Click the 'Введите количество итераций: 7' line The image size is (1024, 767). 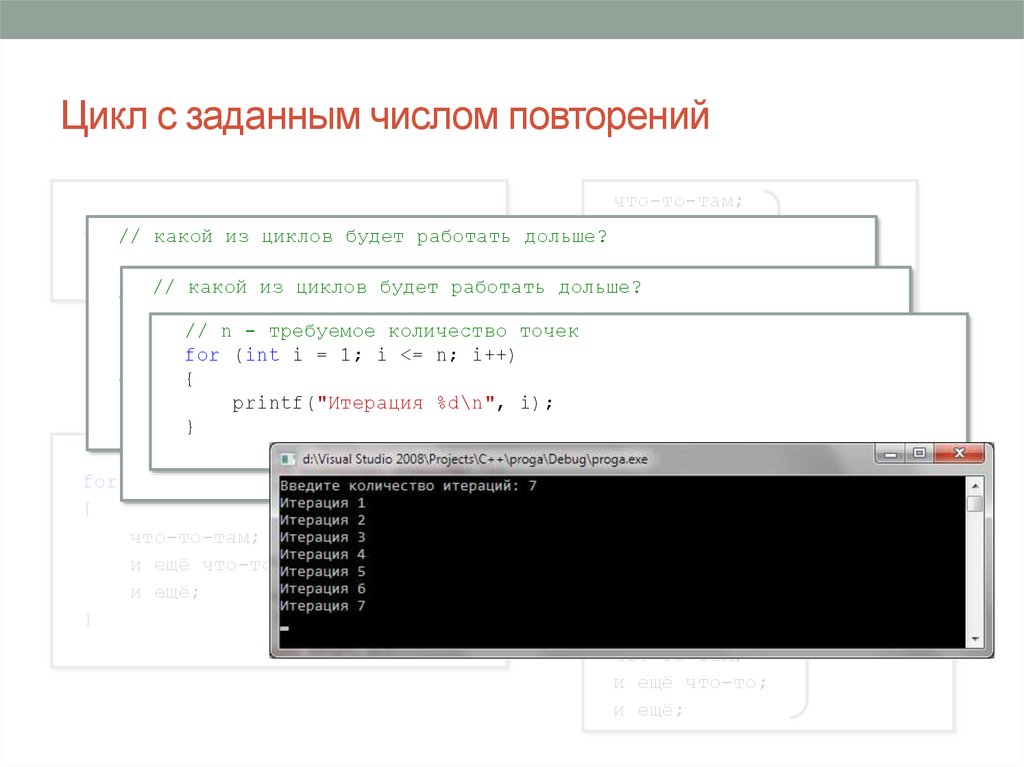pos(408,486)
